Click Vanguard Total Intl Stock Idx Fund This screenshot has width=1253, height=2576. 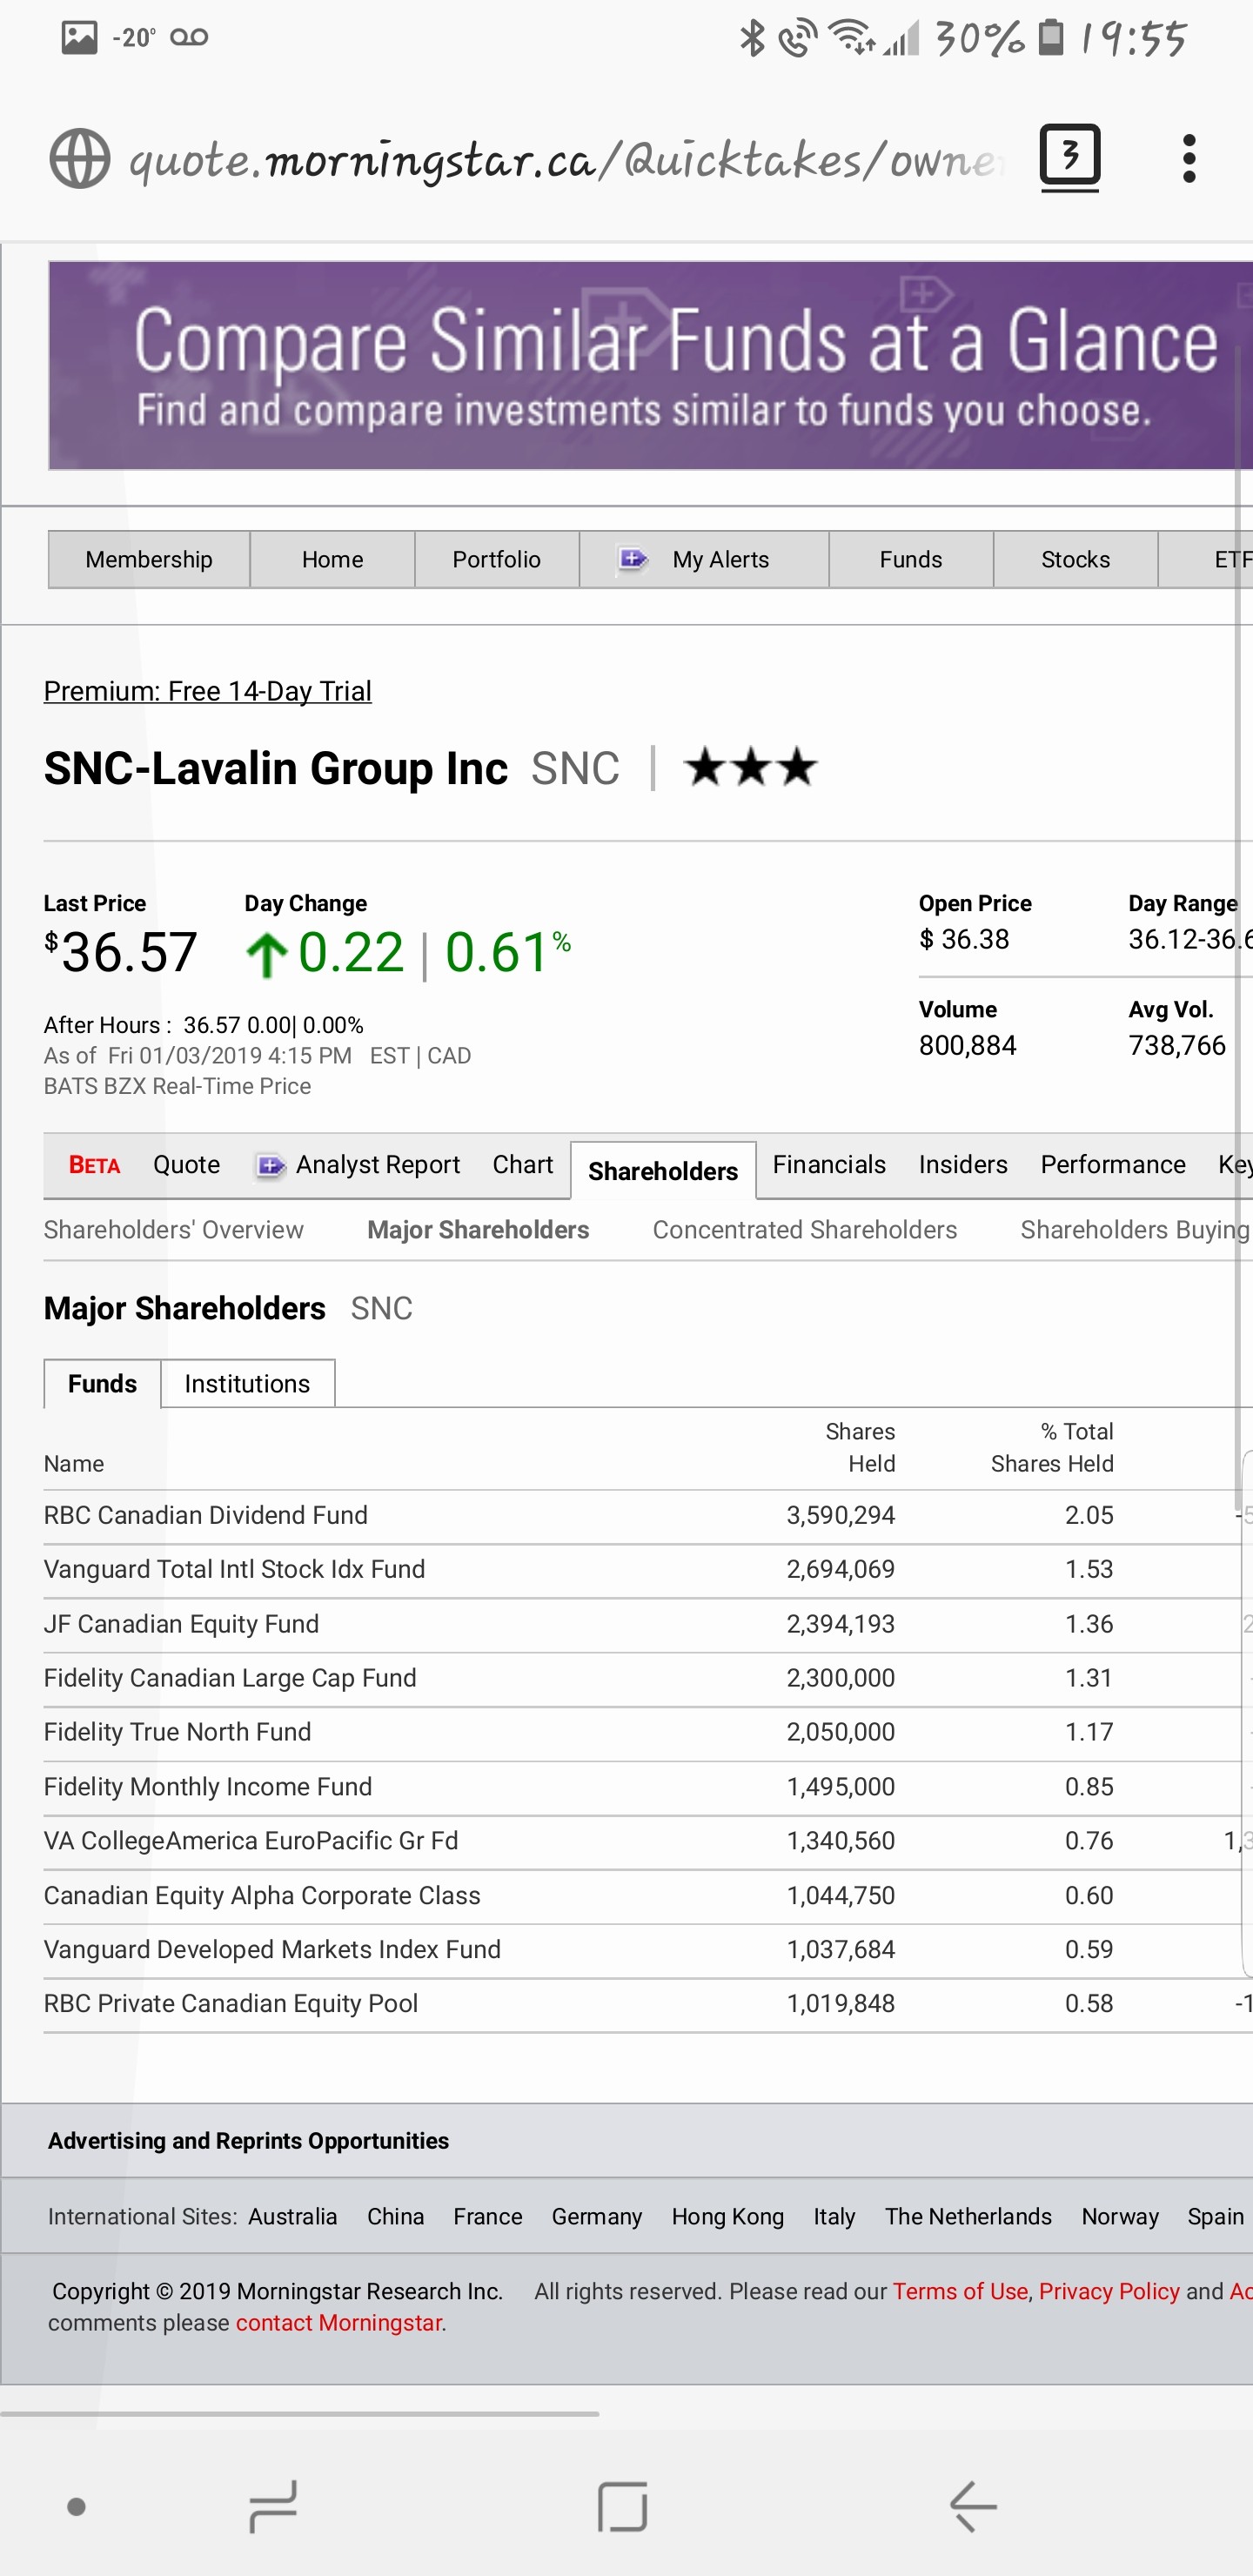pos(234,1569)
